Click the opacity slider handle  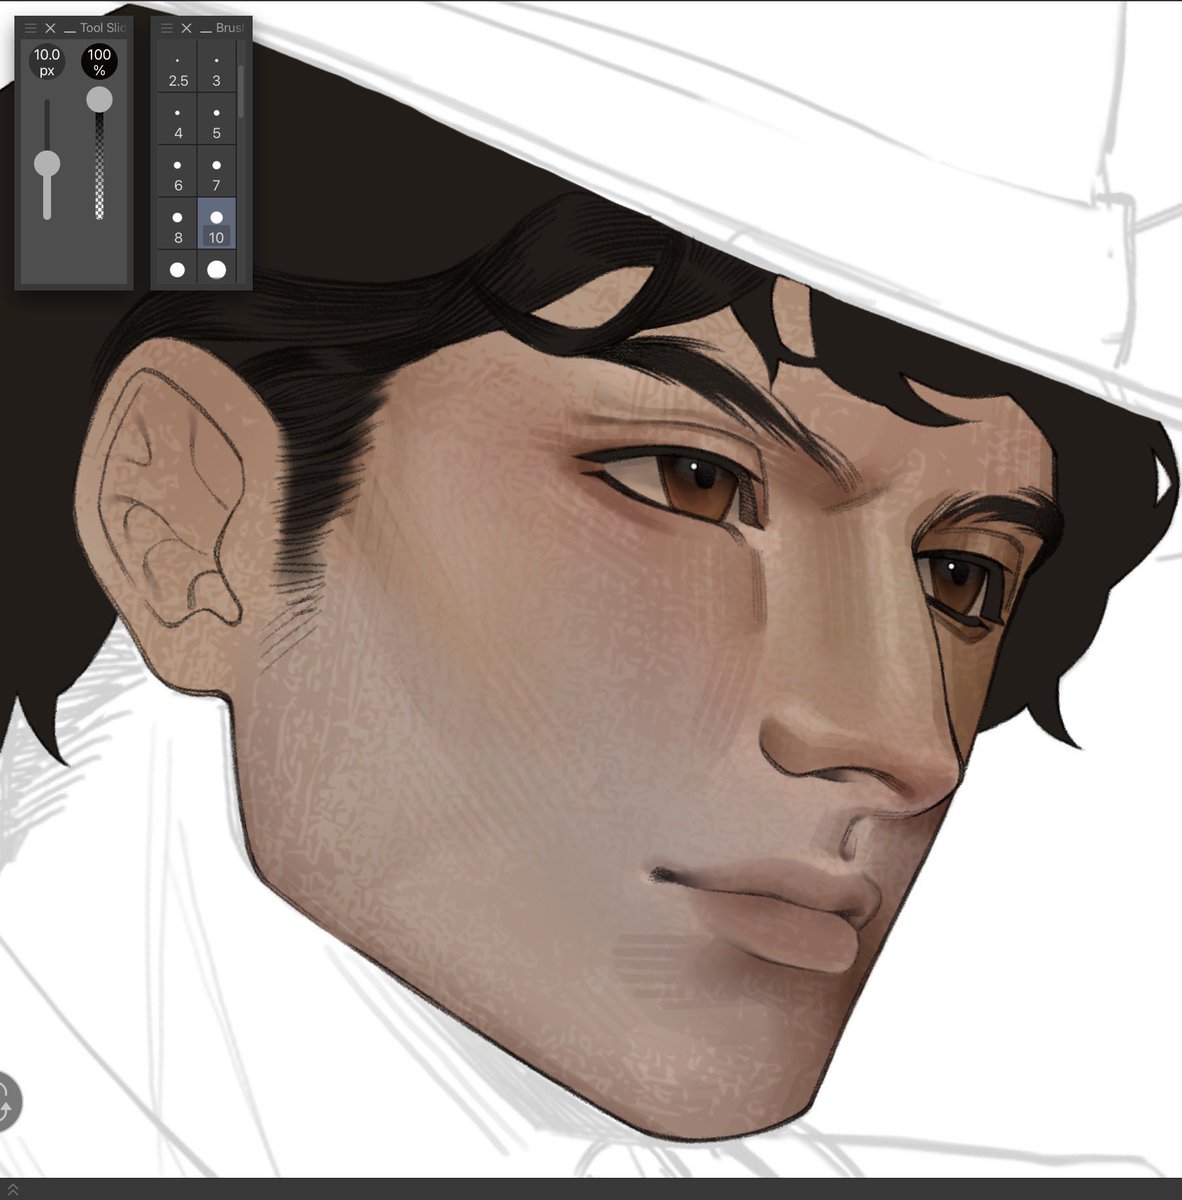click(99, 98)
